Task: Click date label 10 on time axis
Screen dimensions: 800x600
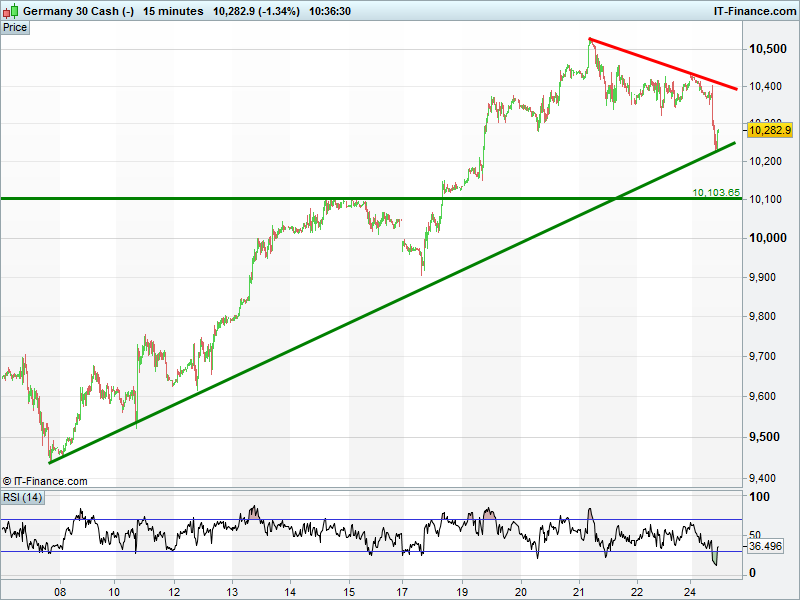Action: (114, 592)
